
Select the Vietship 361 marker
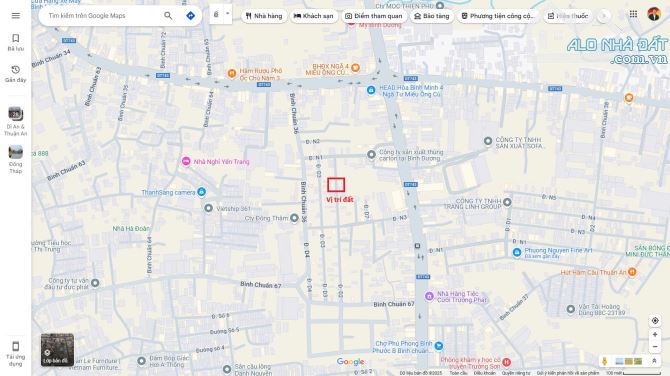[208, 208]
